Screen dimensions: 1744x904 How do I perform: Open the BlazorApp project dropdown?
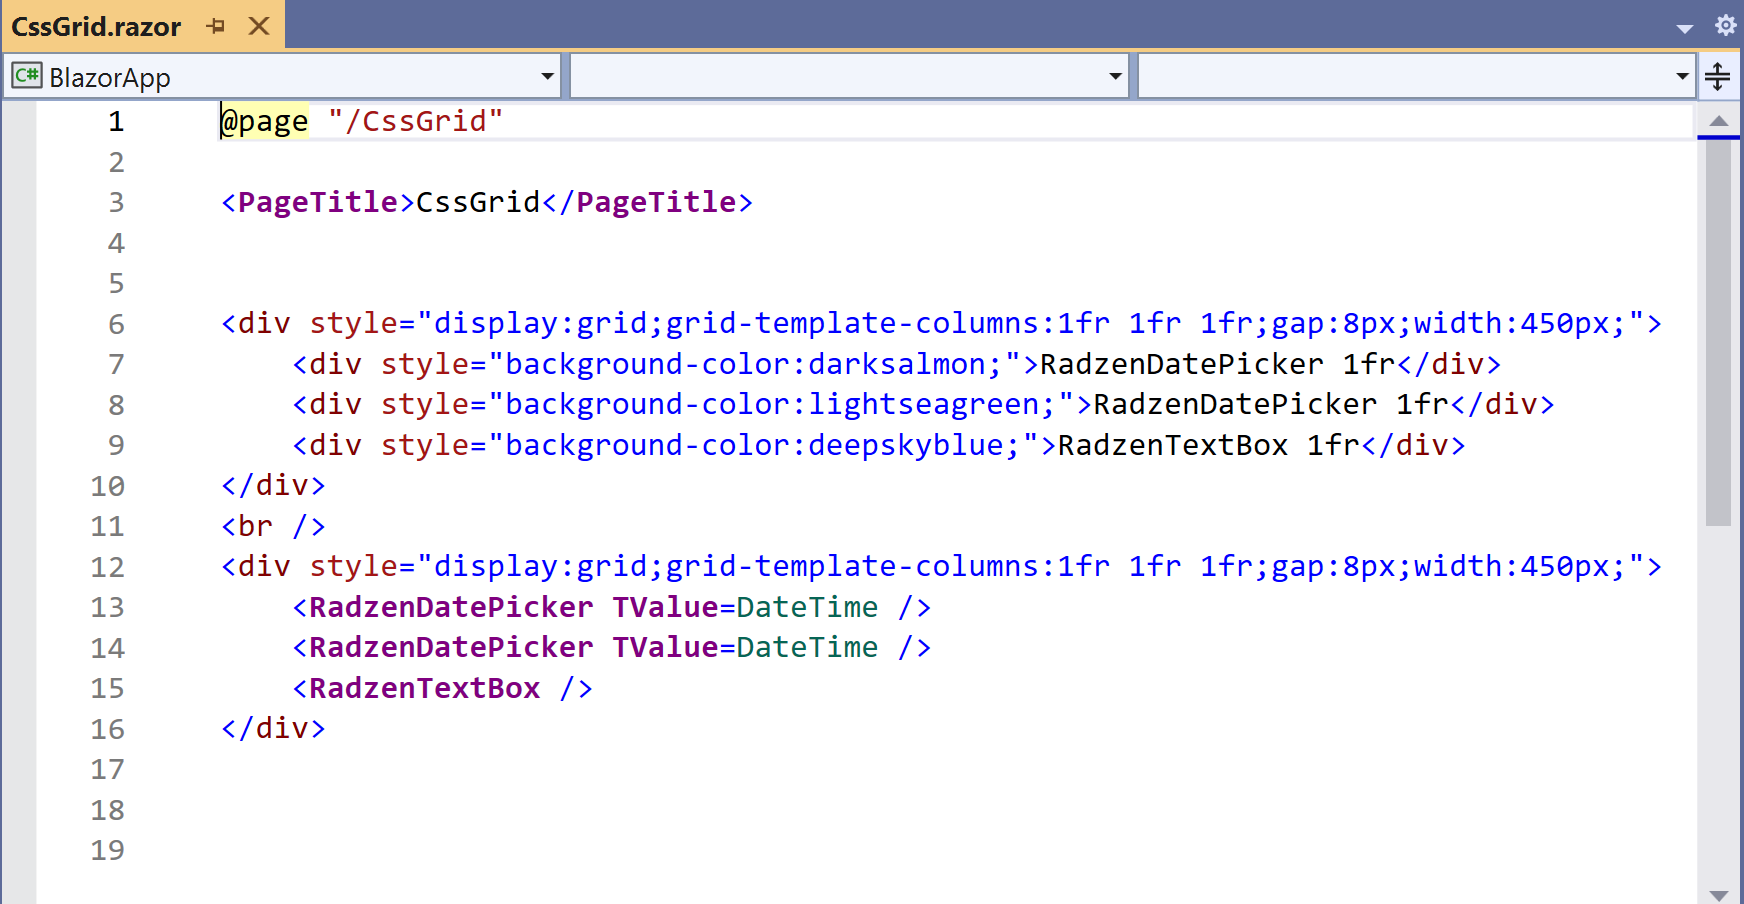point(546,76)
